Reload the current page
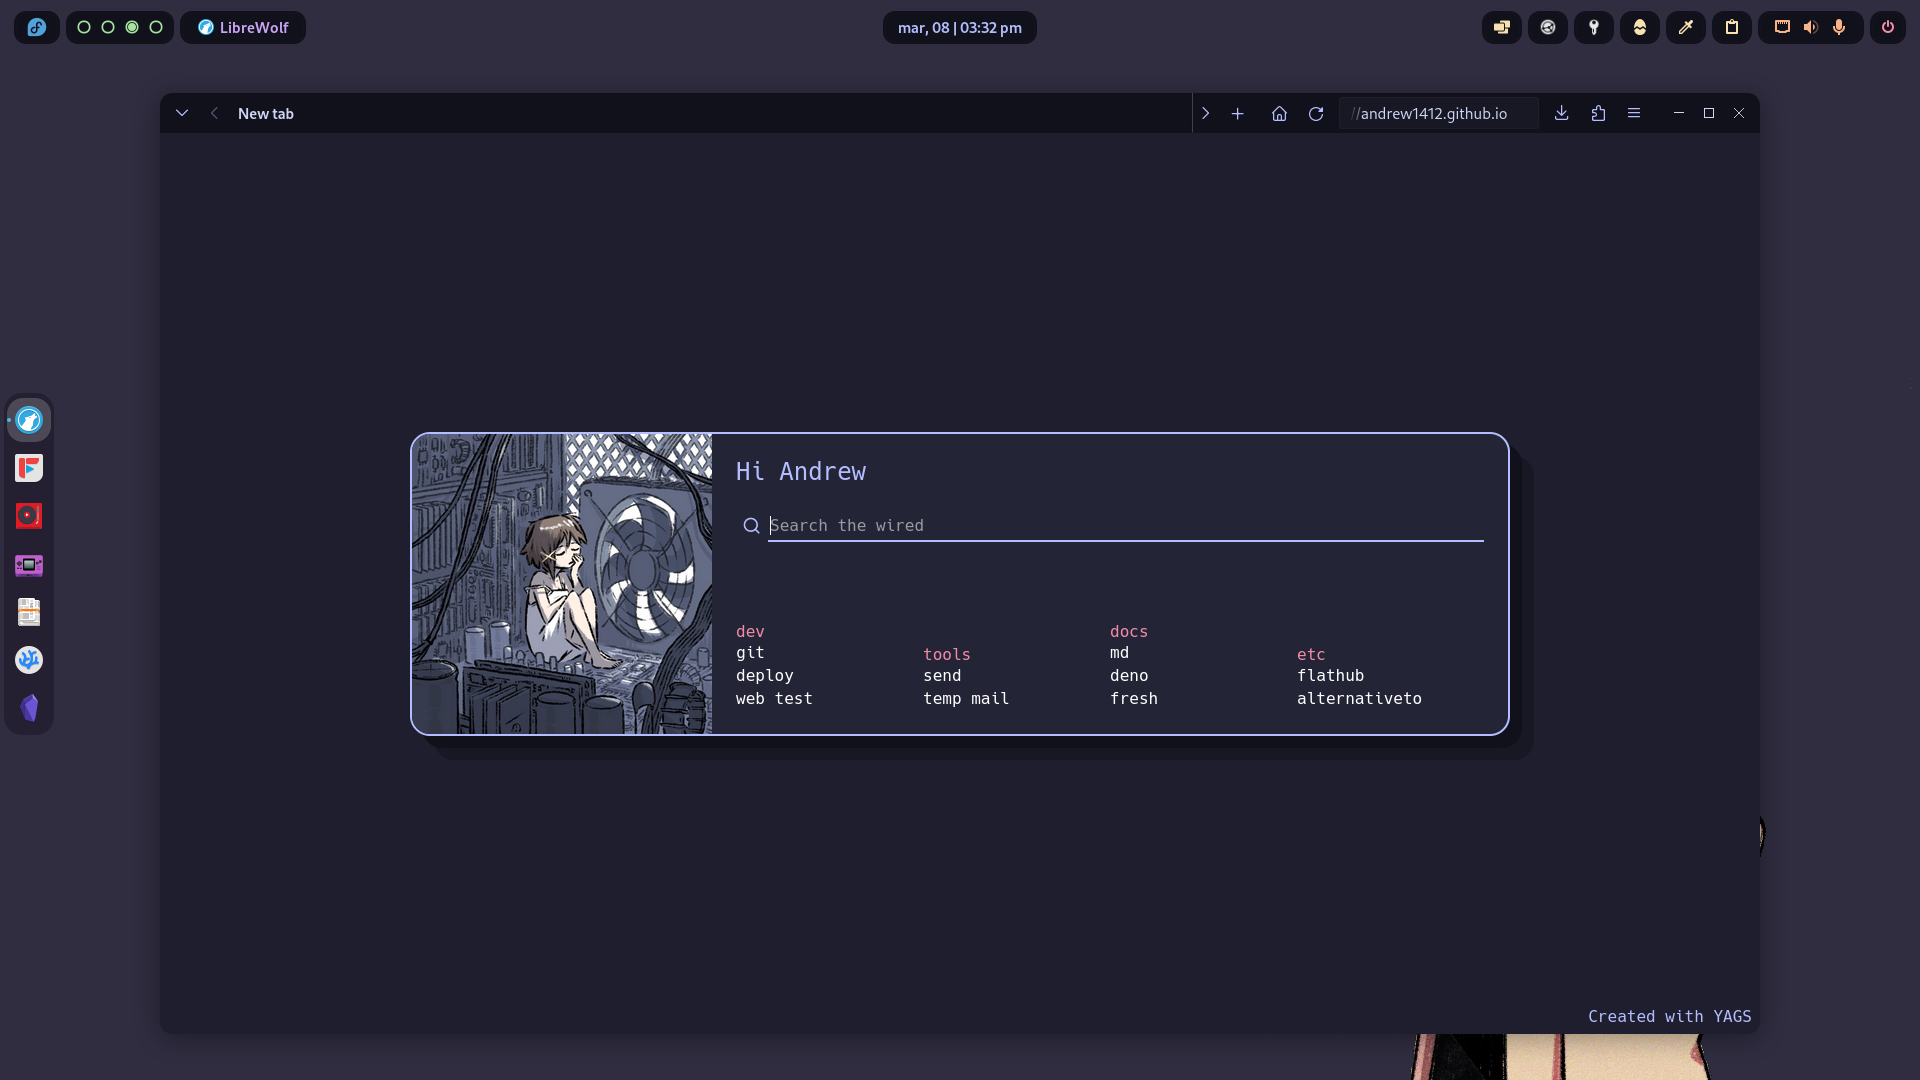The width and height of the screenshot is (1920, 1080). [x=1316, y=113]
